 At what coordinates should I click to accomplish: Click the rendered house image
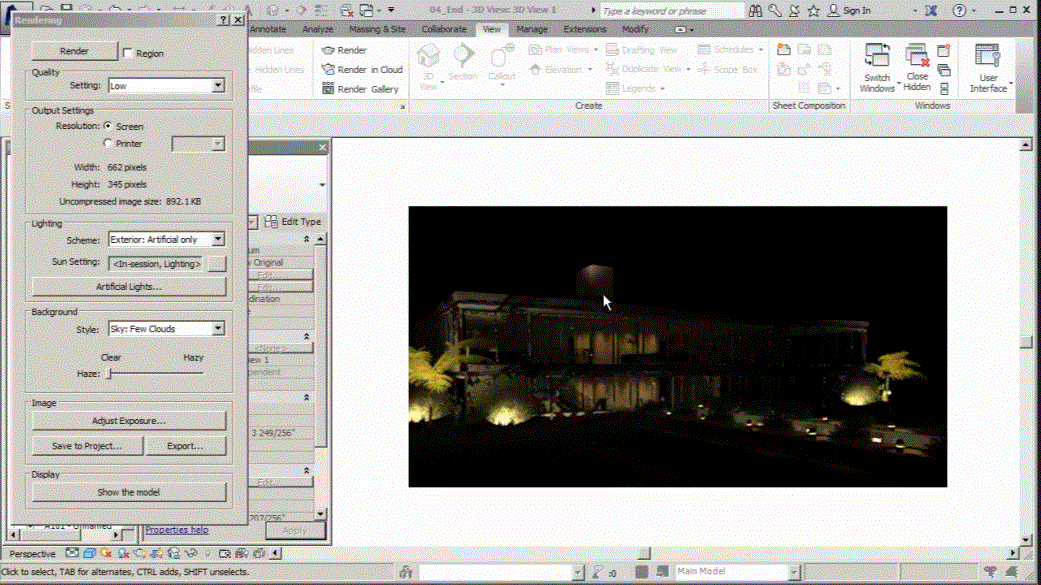tap(678, 347)
